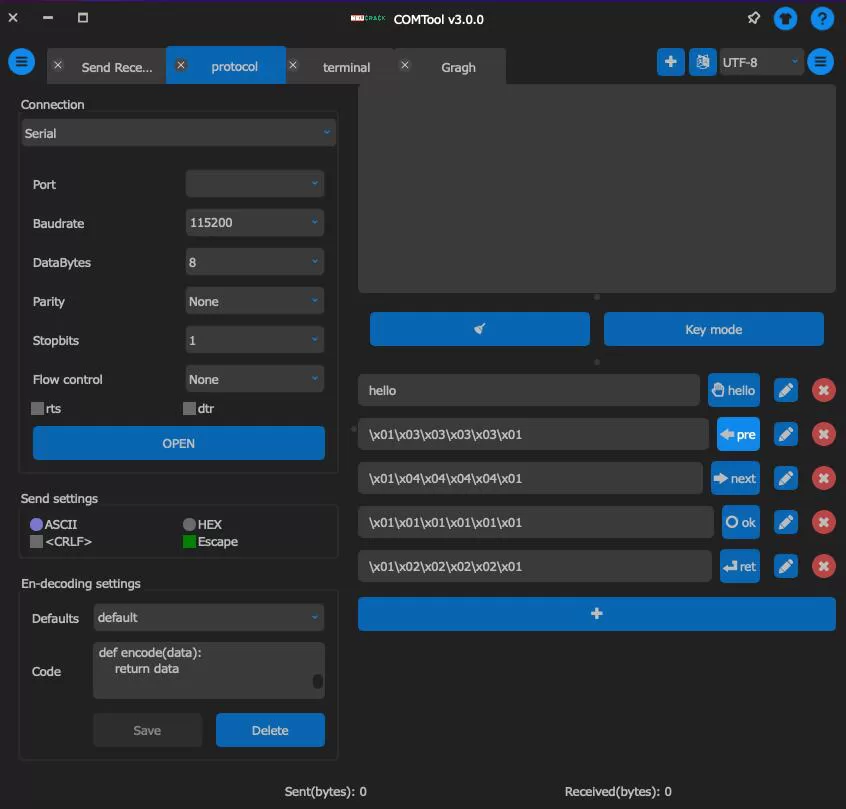Delete the pre command with its red X

[823, 434]
